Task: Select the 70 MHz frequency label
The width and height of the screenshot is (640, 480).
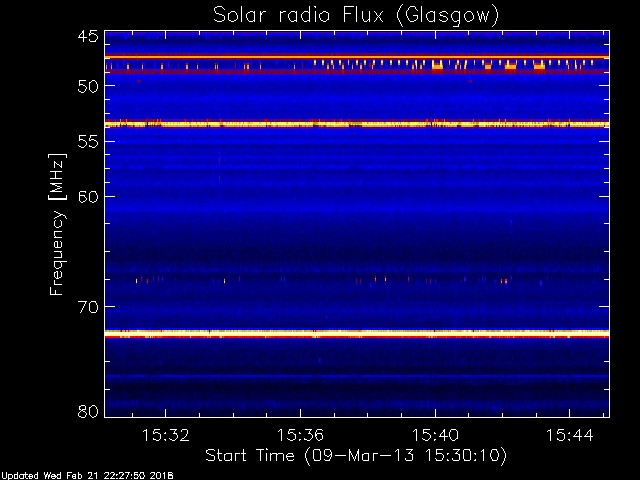Action: pyautogui.click(x=88, y=307)
